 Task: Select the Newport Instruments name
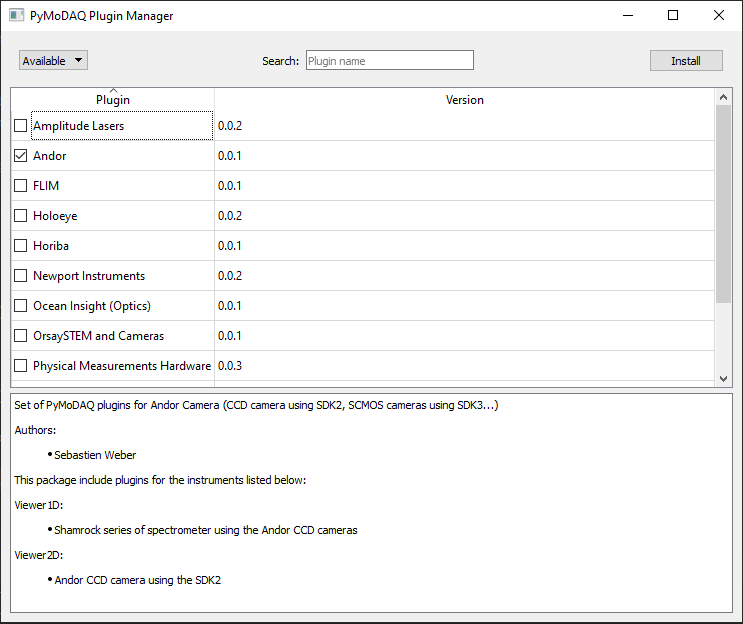pos(89,275)
